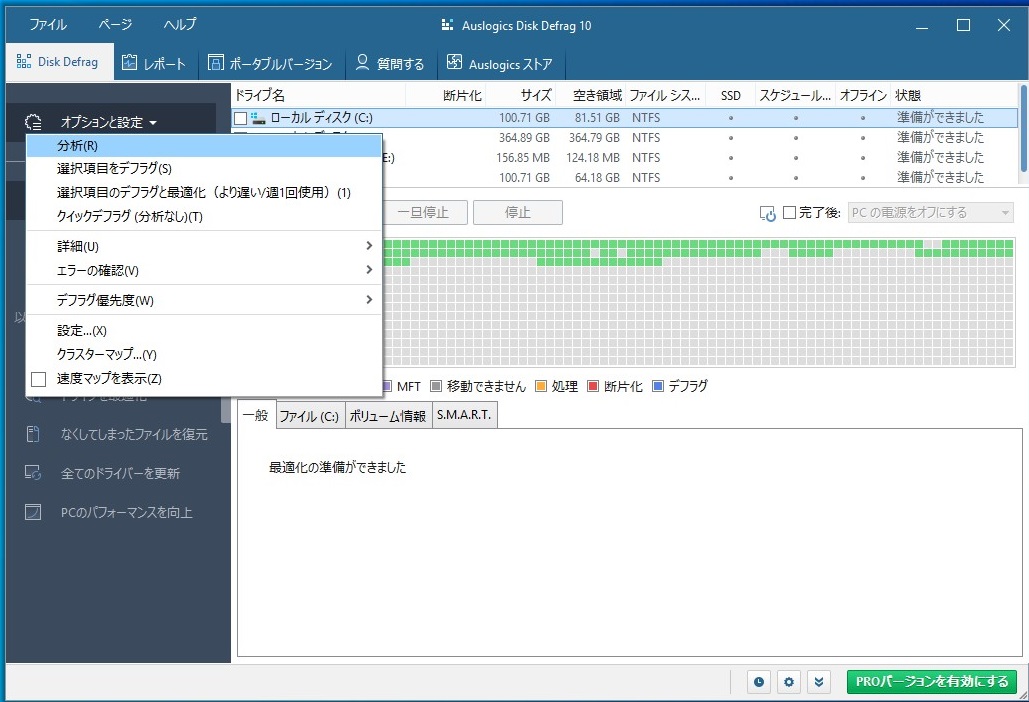Image resolution: width=1029 pixels, height=702 pixels.
Task: Click the 全てのドライバーを更新 sidebar icon
Action: (33, 472)
